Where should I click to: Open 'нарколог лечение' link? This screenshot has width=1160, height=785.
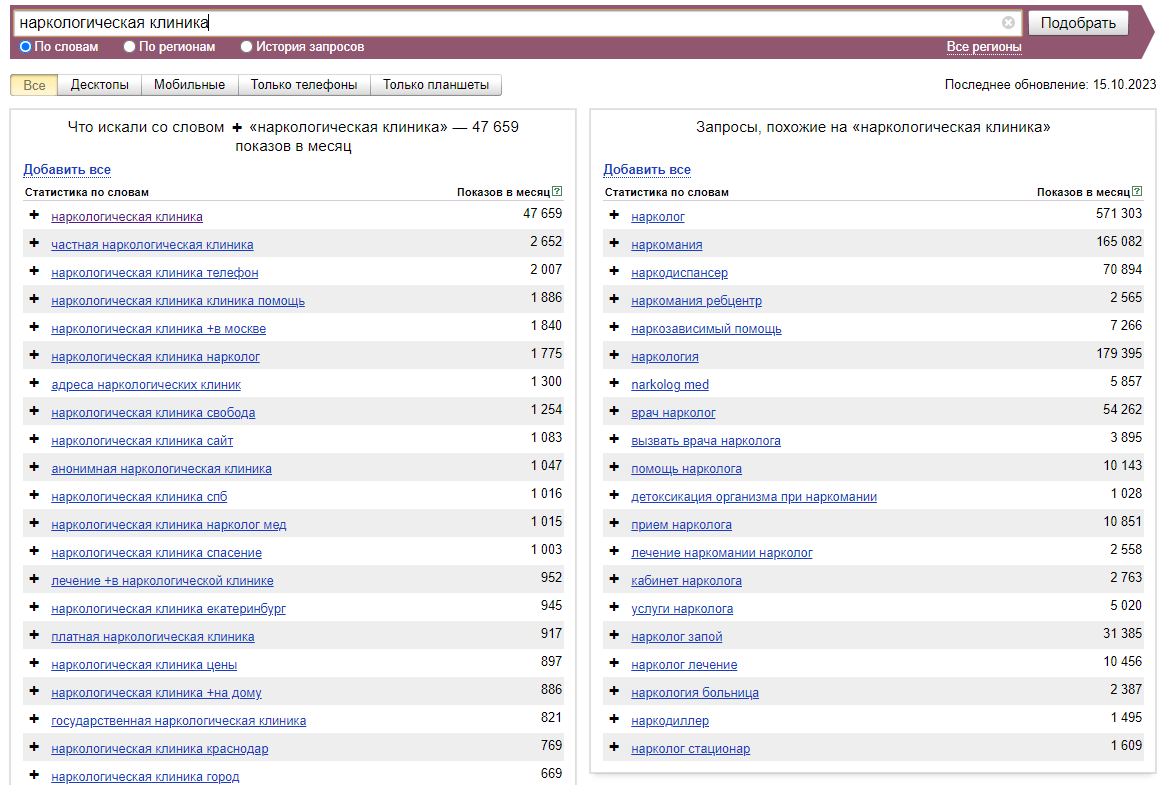click(x=684, y=665)
